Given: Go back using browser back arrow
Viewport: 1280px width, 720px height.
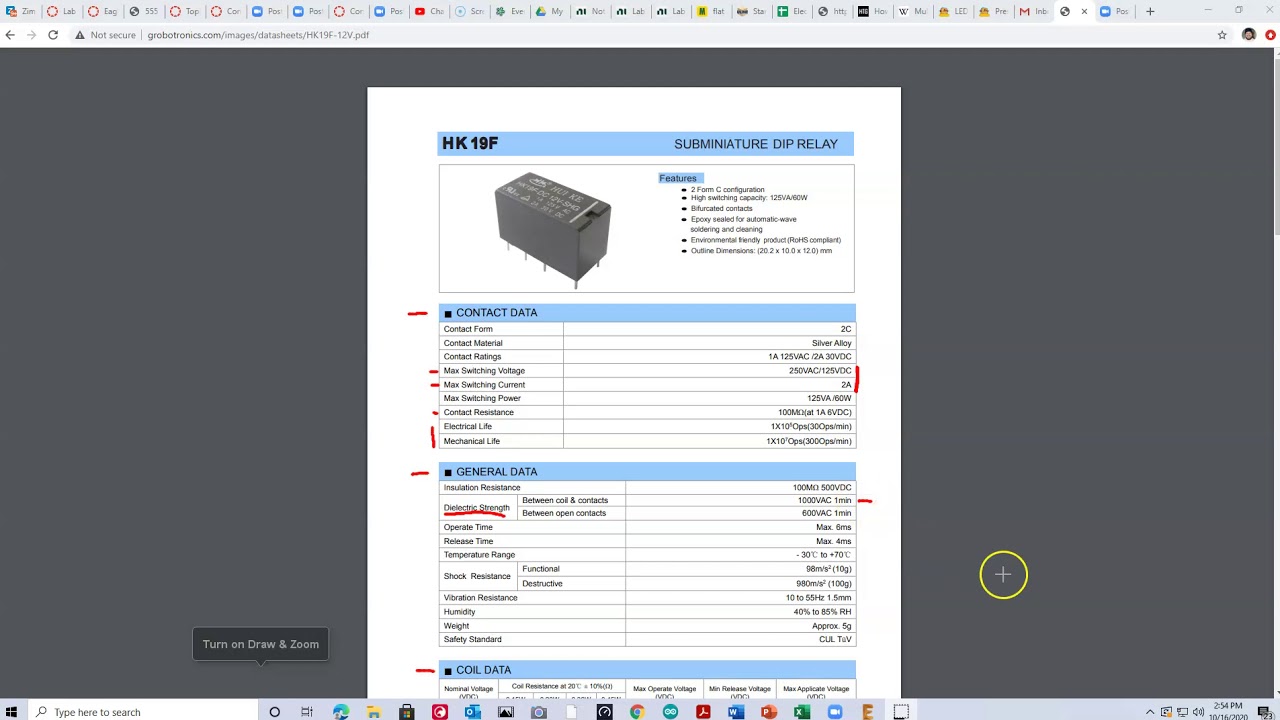Looking at the screenshot, I should coord(10,35).
